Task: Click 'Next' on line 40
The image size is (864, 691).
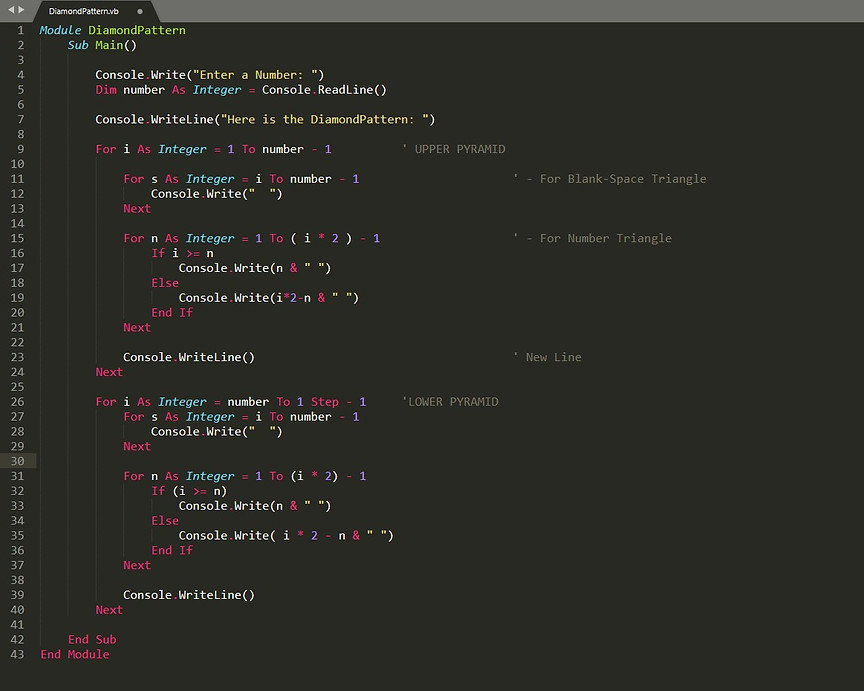Action: [x=109, y=611]
